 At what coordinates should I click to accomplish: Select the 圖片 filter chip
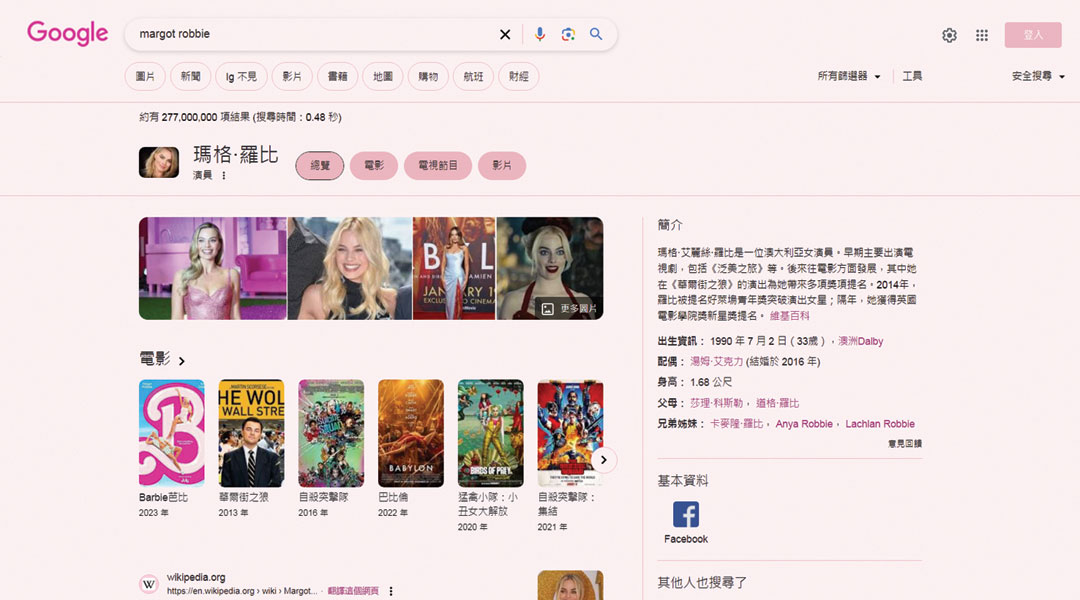point(145,76)
